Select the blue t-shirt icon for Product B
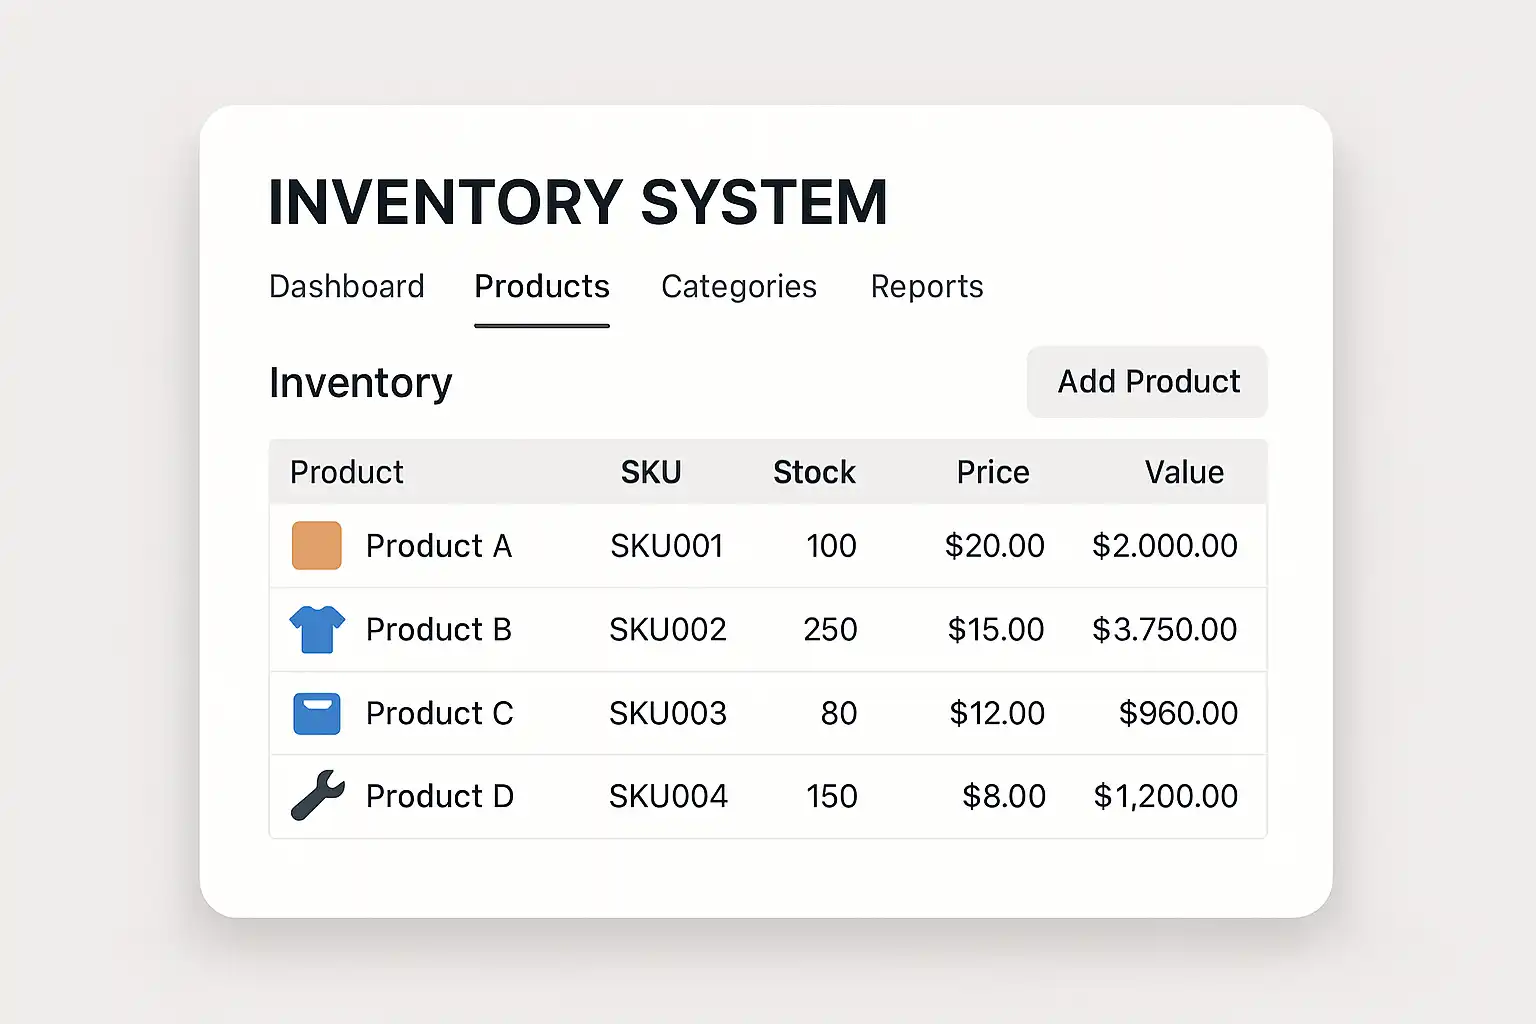1536x1024 pixels. click(x=317, y=630)
